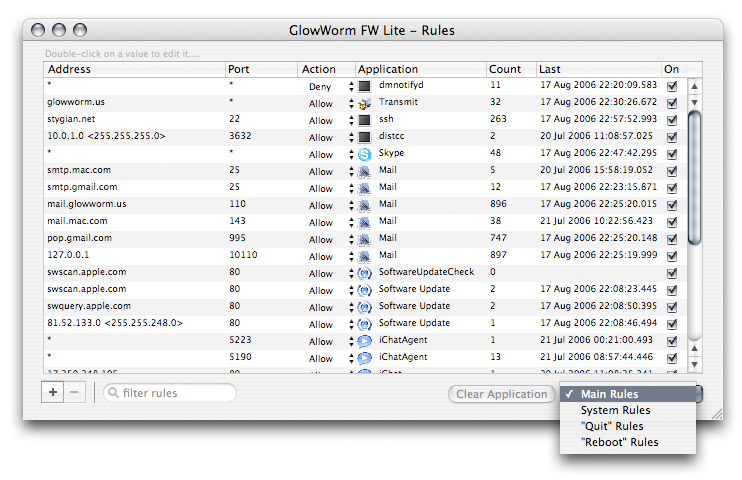
Task: Click the filter rules search field
Action: (170, 393)
